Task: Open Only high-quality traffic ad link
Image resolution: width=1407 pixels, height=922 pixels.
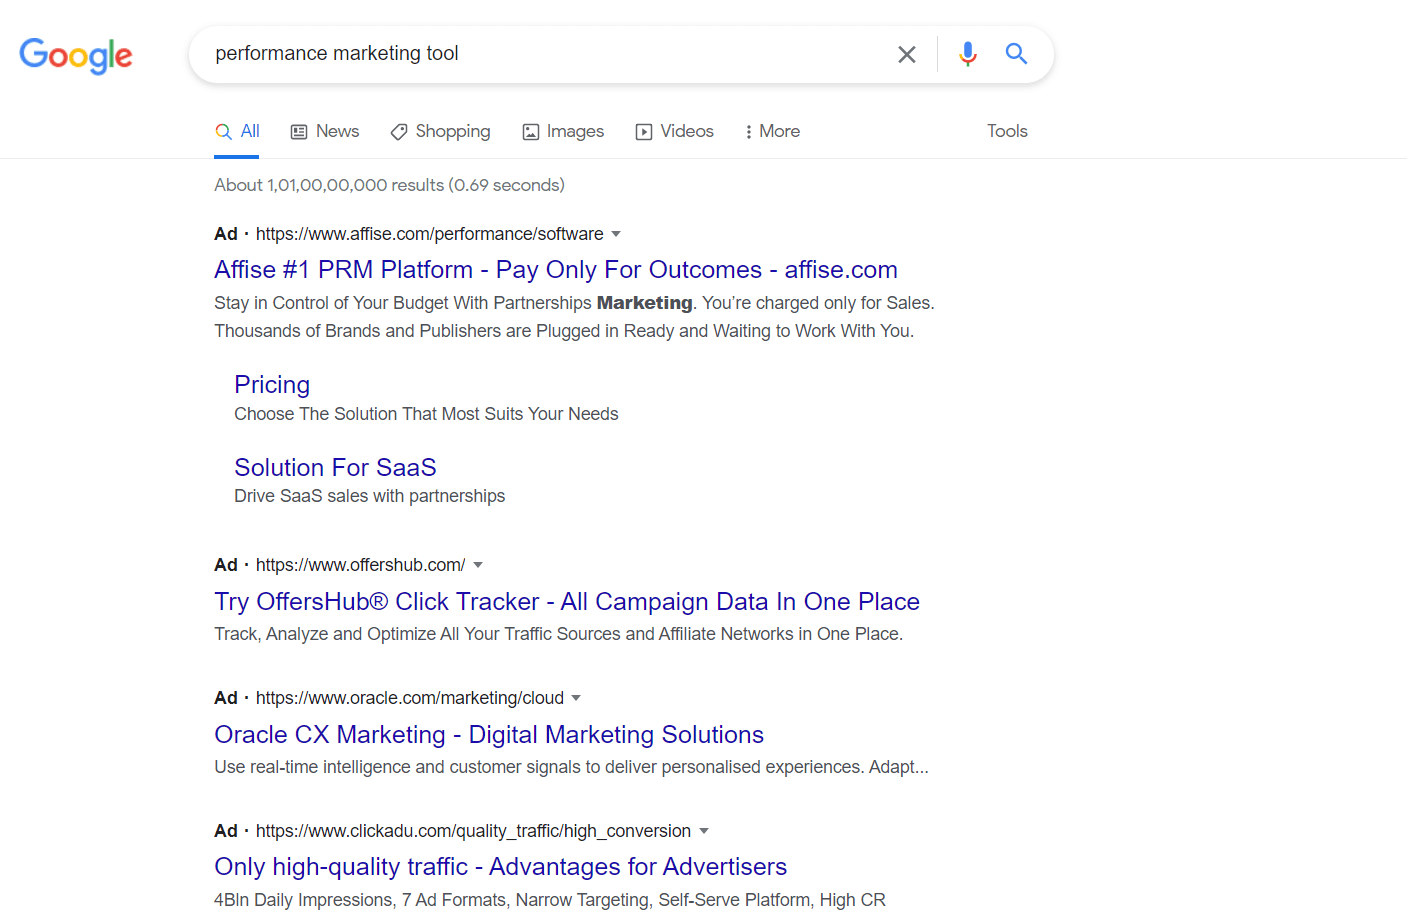Action: coord(501,866)
